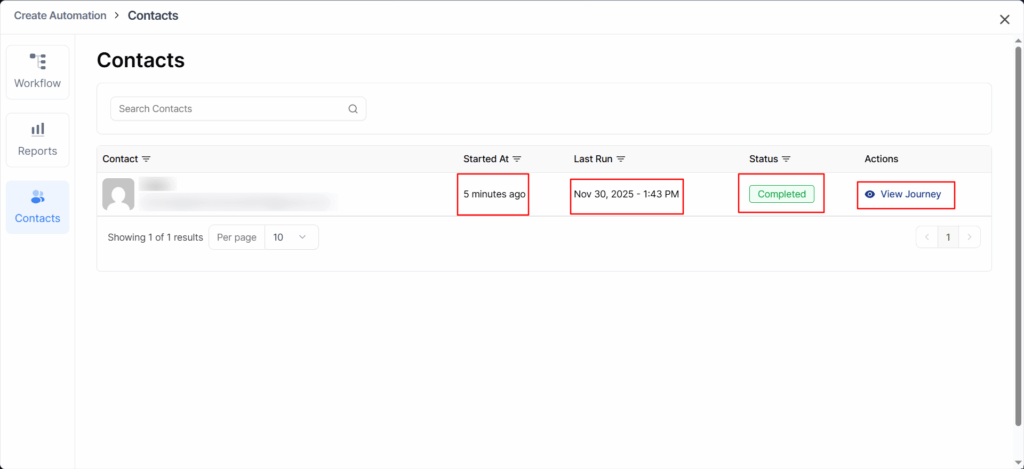This screenshot has width=1024, height=469.
Task: Click the View Journey eye icon
Action: point(870,194)
